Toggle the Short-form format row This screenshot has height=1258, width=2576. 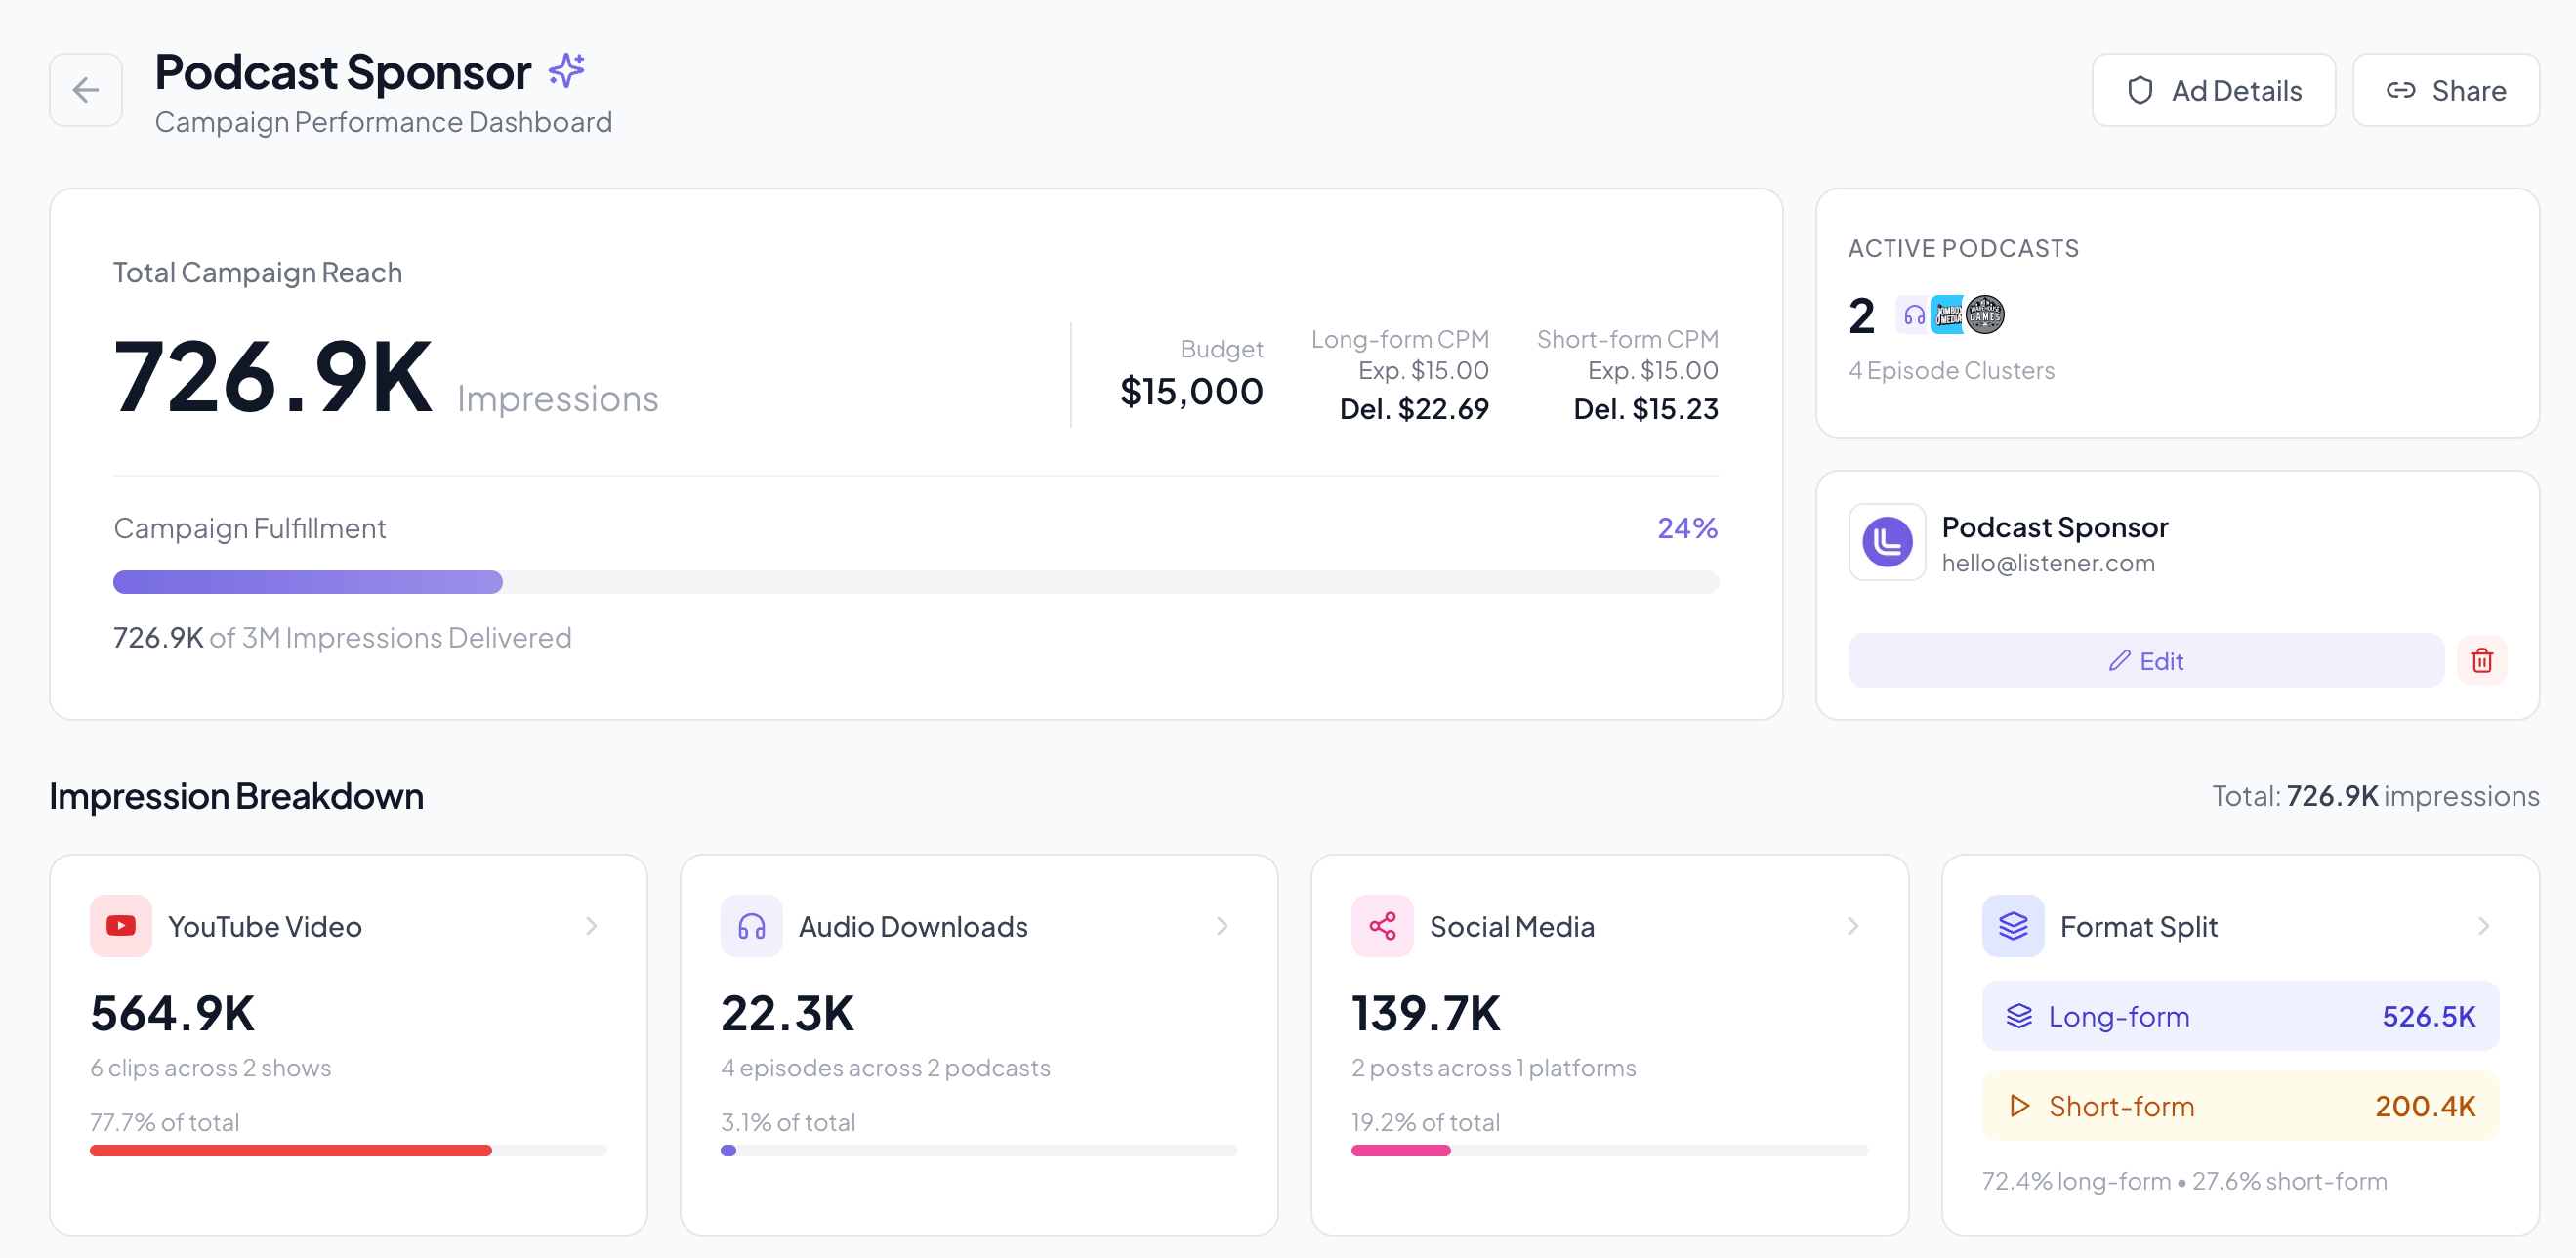point(2240,1106)
